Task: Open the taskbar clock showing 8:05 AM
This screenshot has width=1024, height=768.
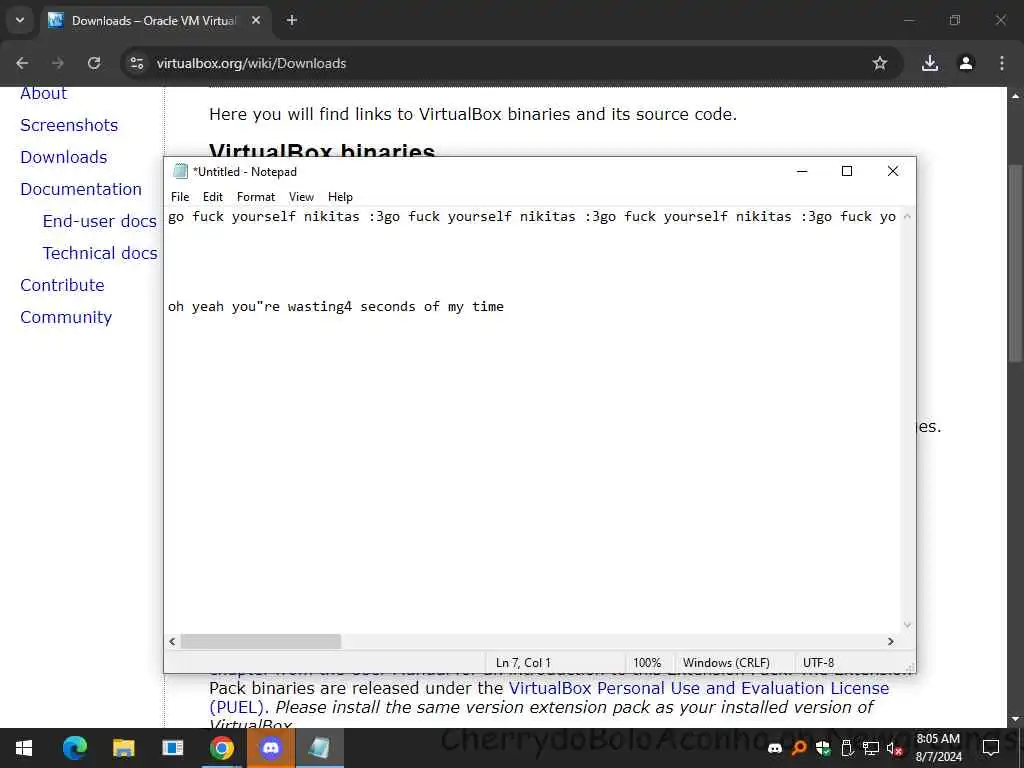Action: click(x=938, y=748)
